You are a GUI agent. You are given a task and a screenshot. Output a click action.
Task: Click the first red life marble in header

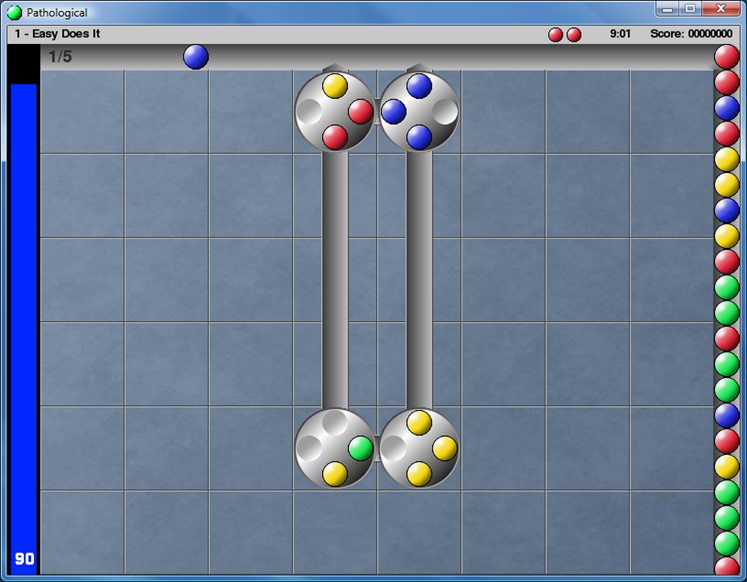coord(555,34)
